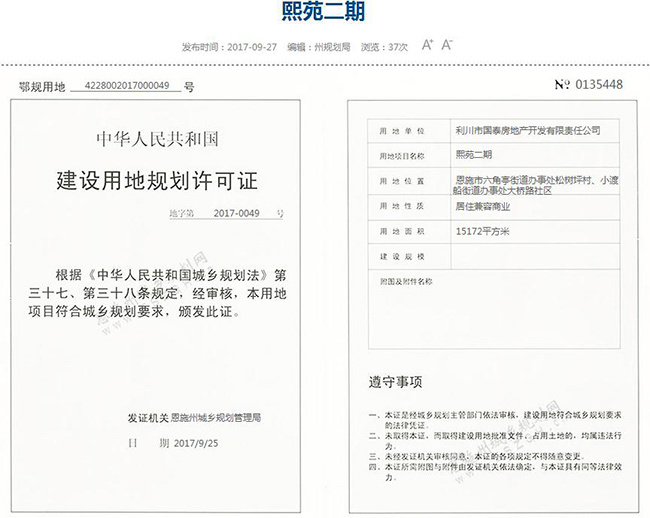Click issuing authority 恩施州城乡规划管理局
This screenshot has width=650, height=518.
(216, 418)
